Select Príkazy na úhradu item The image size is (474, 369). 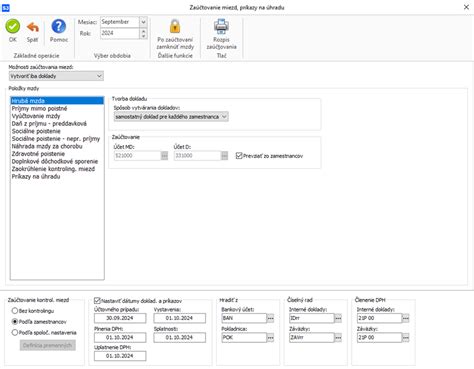click(57, 176)
